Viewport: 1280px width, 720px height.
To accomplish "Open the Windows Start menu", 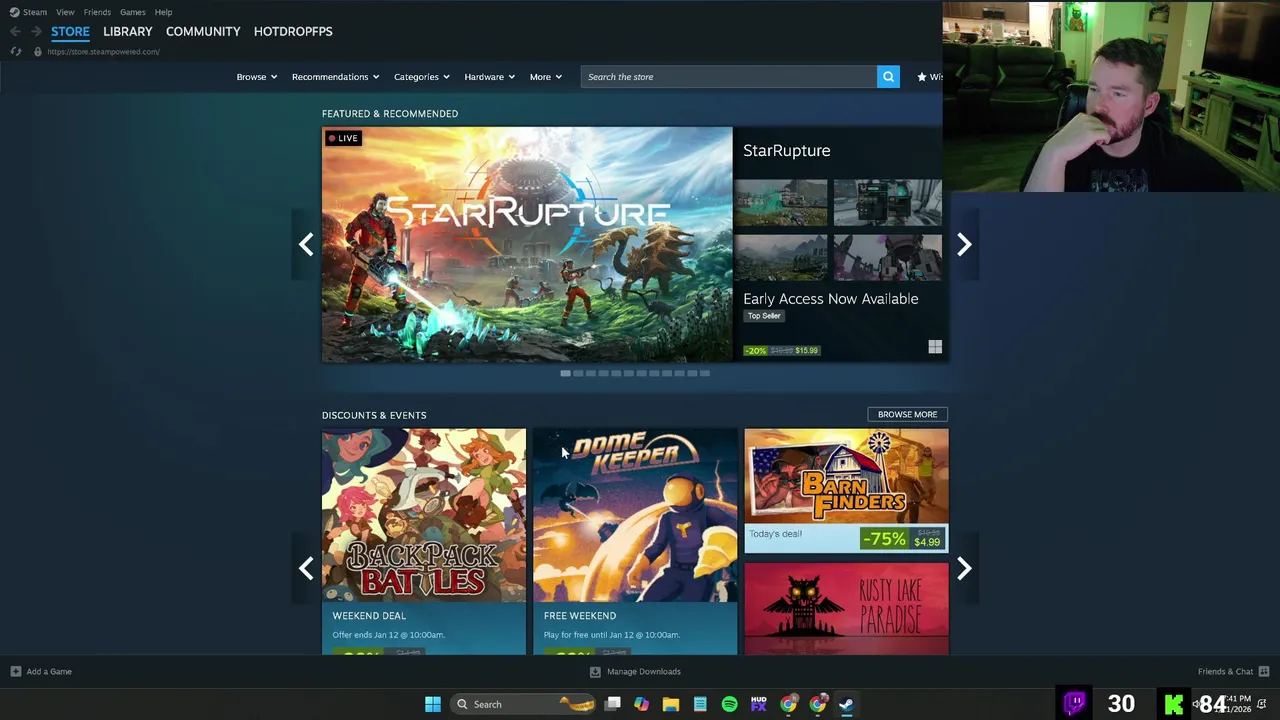I will 433,704.
